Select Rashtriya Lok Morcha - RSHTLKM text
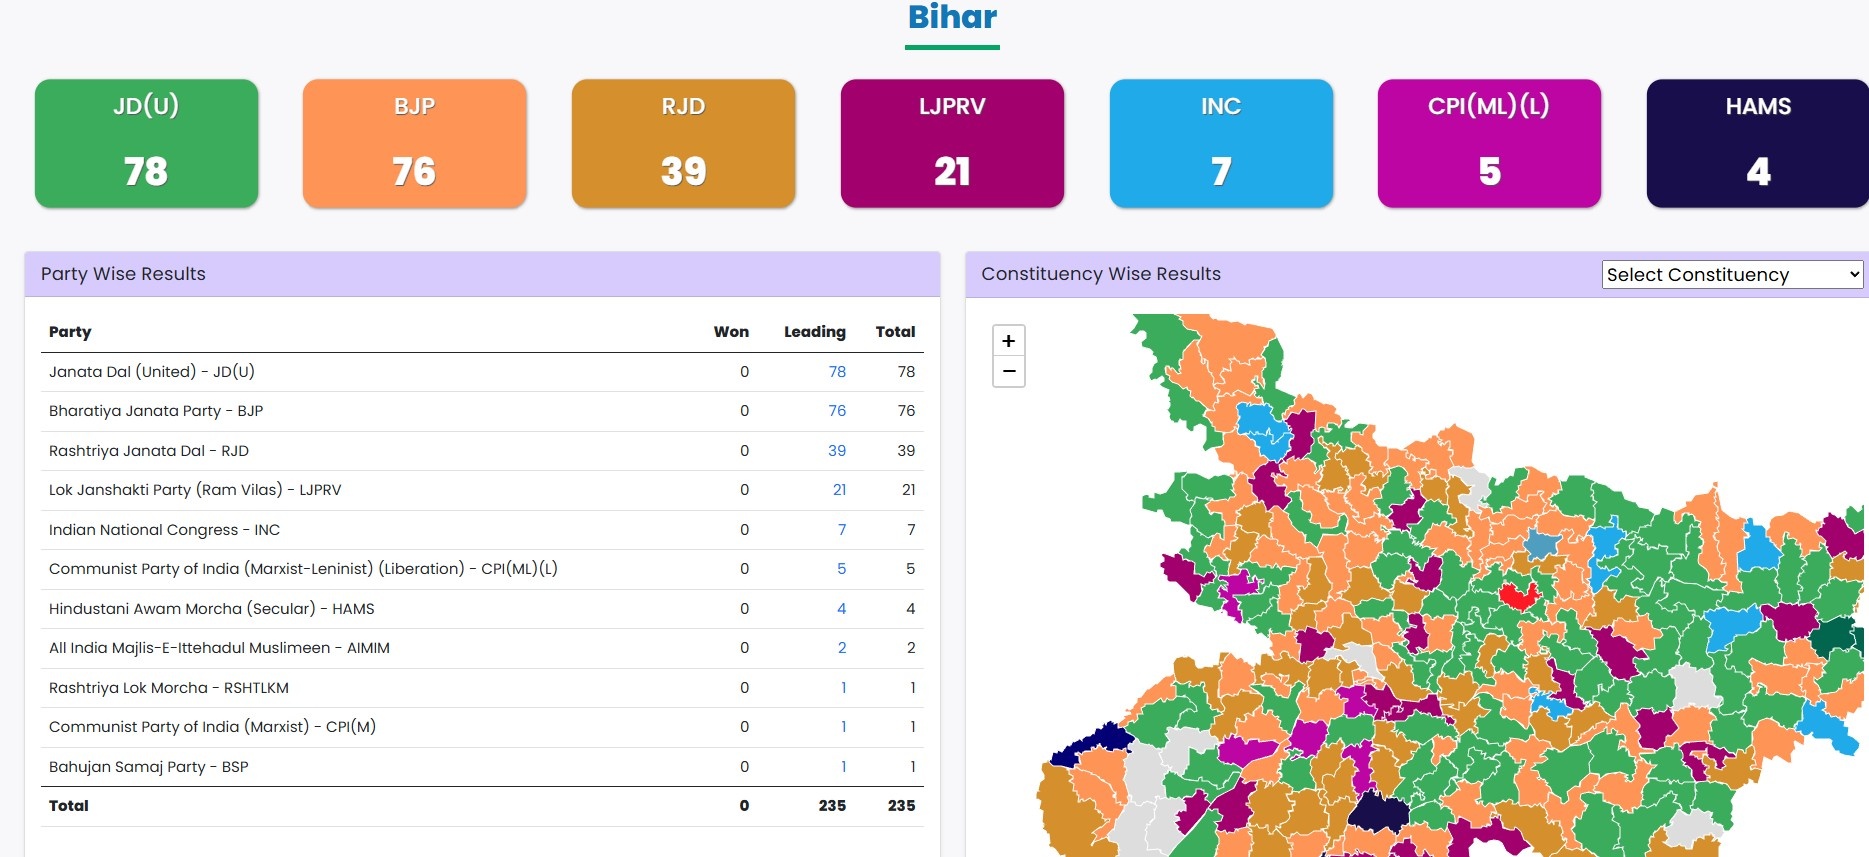The image size is (1869, 857). 169,688
